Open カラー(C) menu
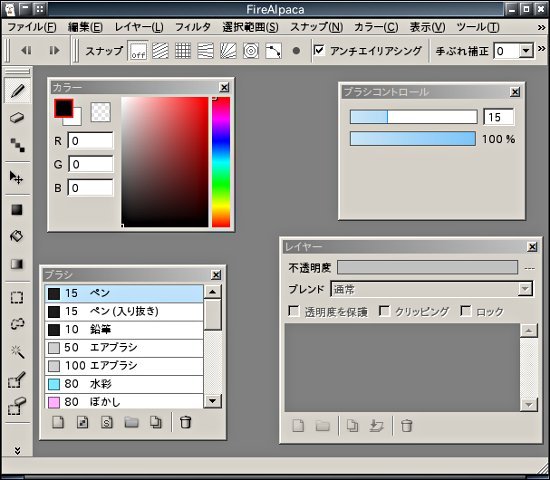The image size is (550, 480). tap(376, 27)
